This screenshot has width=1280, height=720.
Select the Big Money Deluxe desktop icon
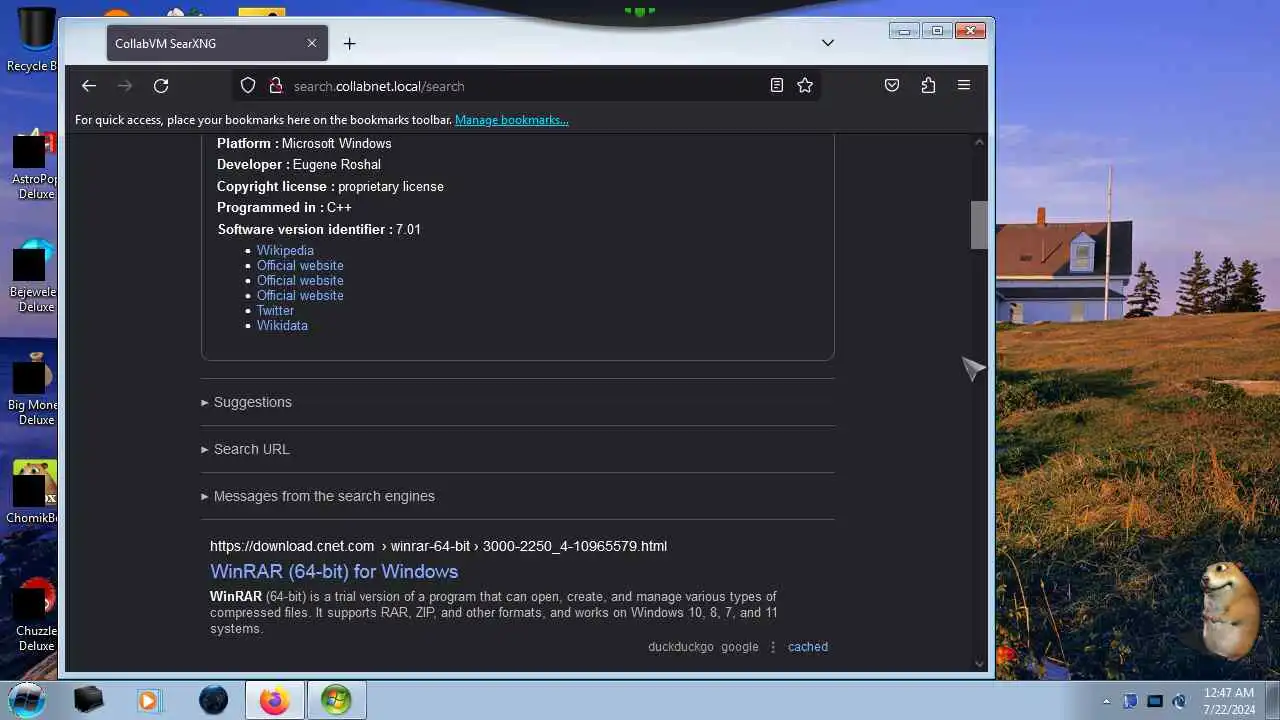point(35,388)
